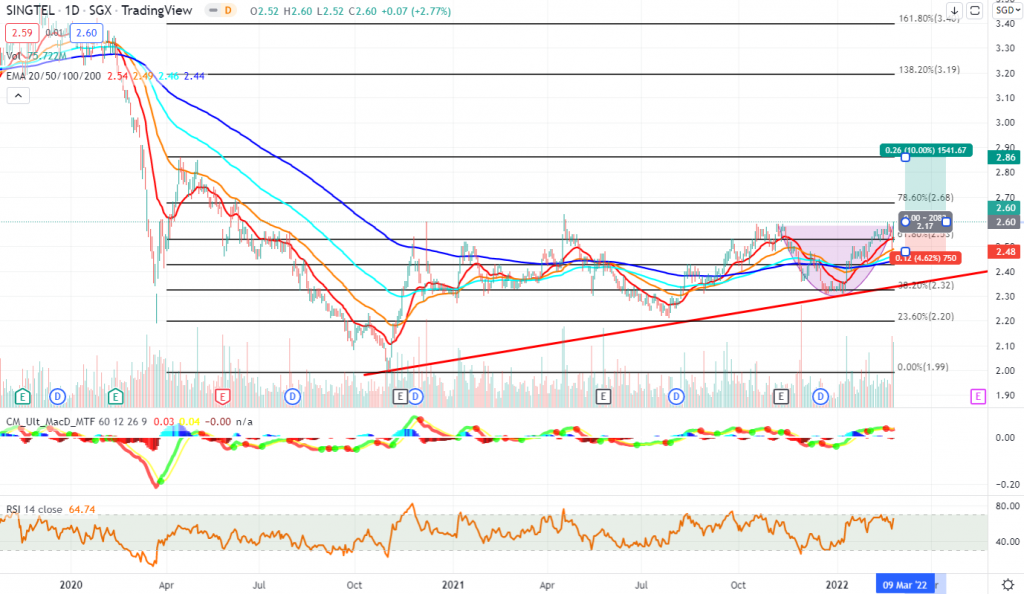Click the 38.20%(2.32) Fibonacci level label

tap(925, 285)
